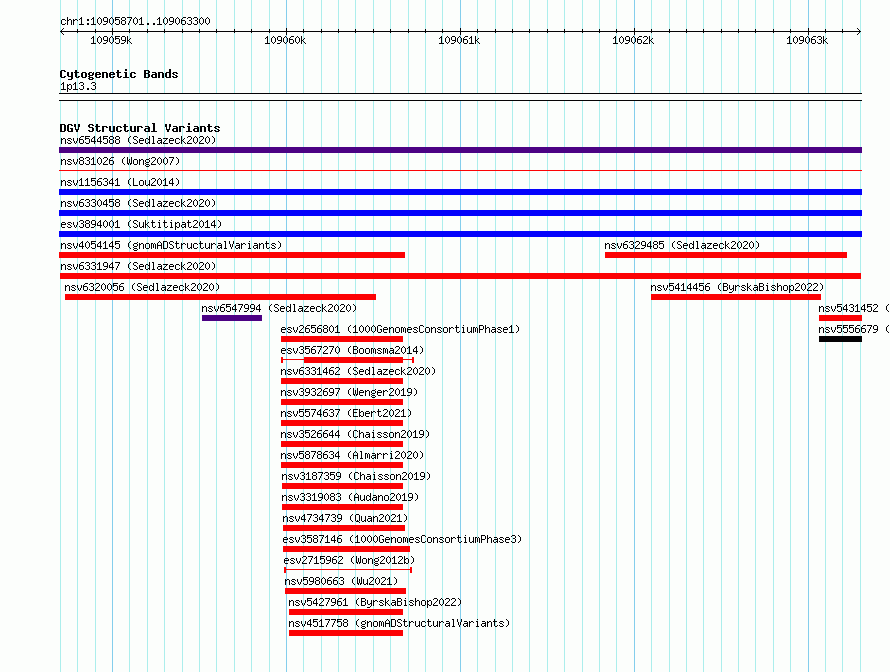This screenshot has height=672, width=890.
Task: Select the red nsv6329485 variant bar
Action: tap(726, 255)
